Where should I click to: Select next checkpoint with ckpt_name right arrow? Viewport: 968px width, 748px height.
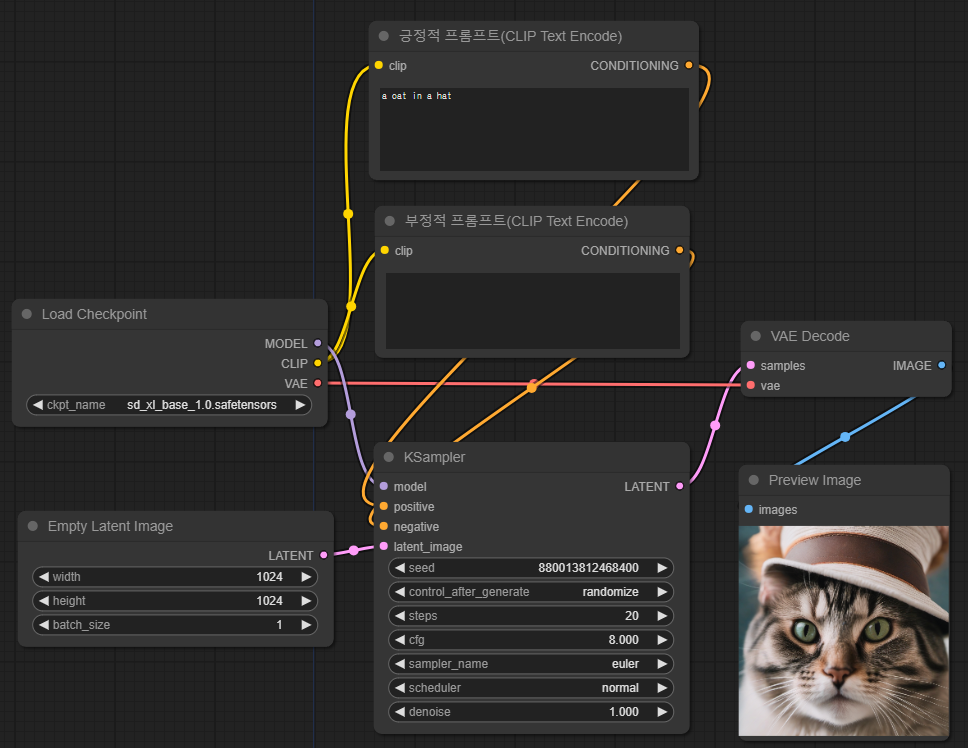click(300, 405)
